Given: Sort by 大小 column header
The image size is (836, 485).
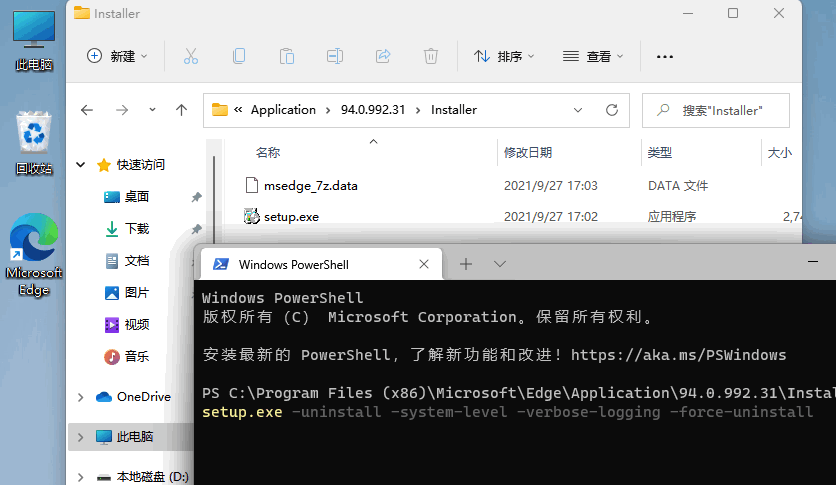Looking at the screenshot, I should pyautogui.click(x=779, y=152).
